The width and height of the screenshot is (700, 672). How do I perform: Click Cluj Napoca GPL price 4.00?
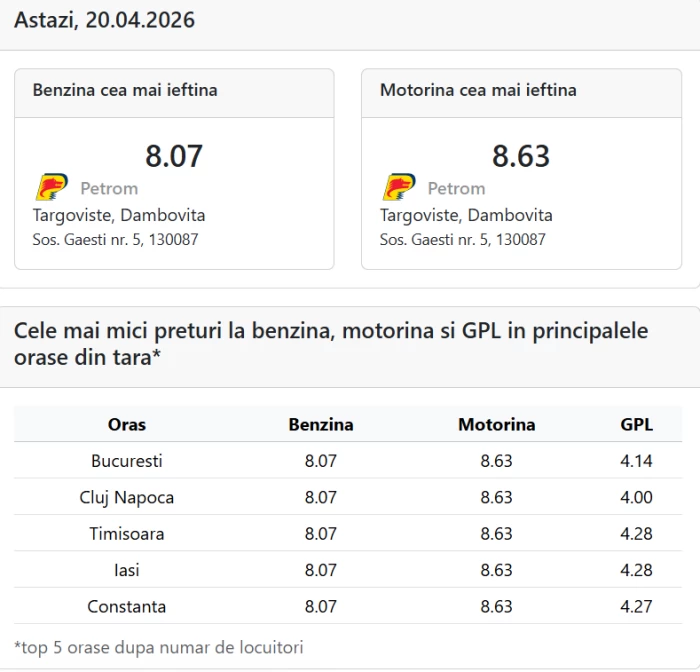pyautogui.click(x=636, y=497)
